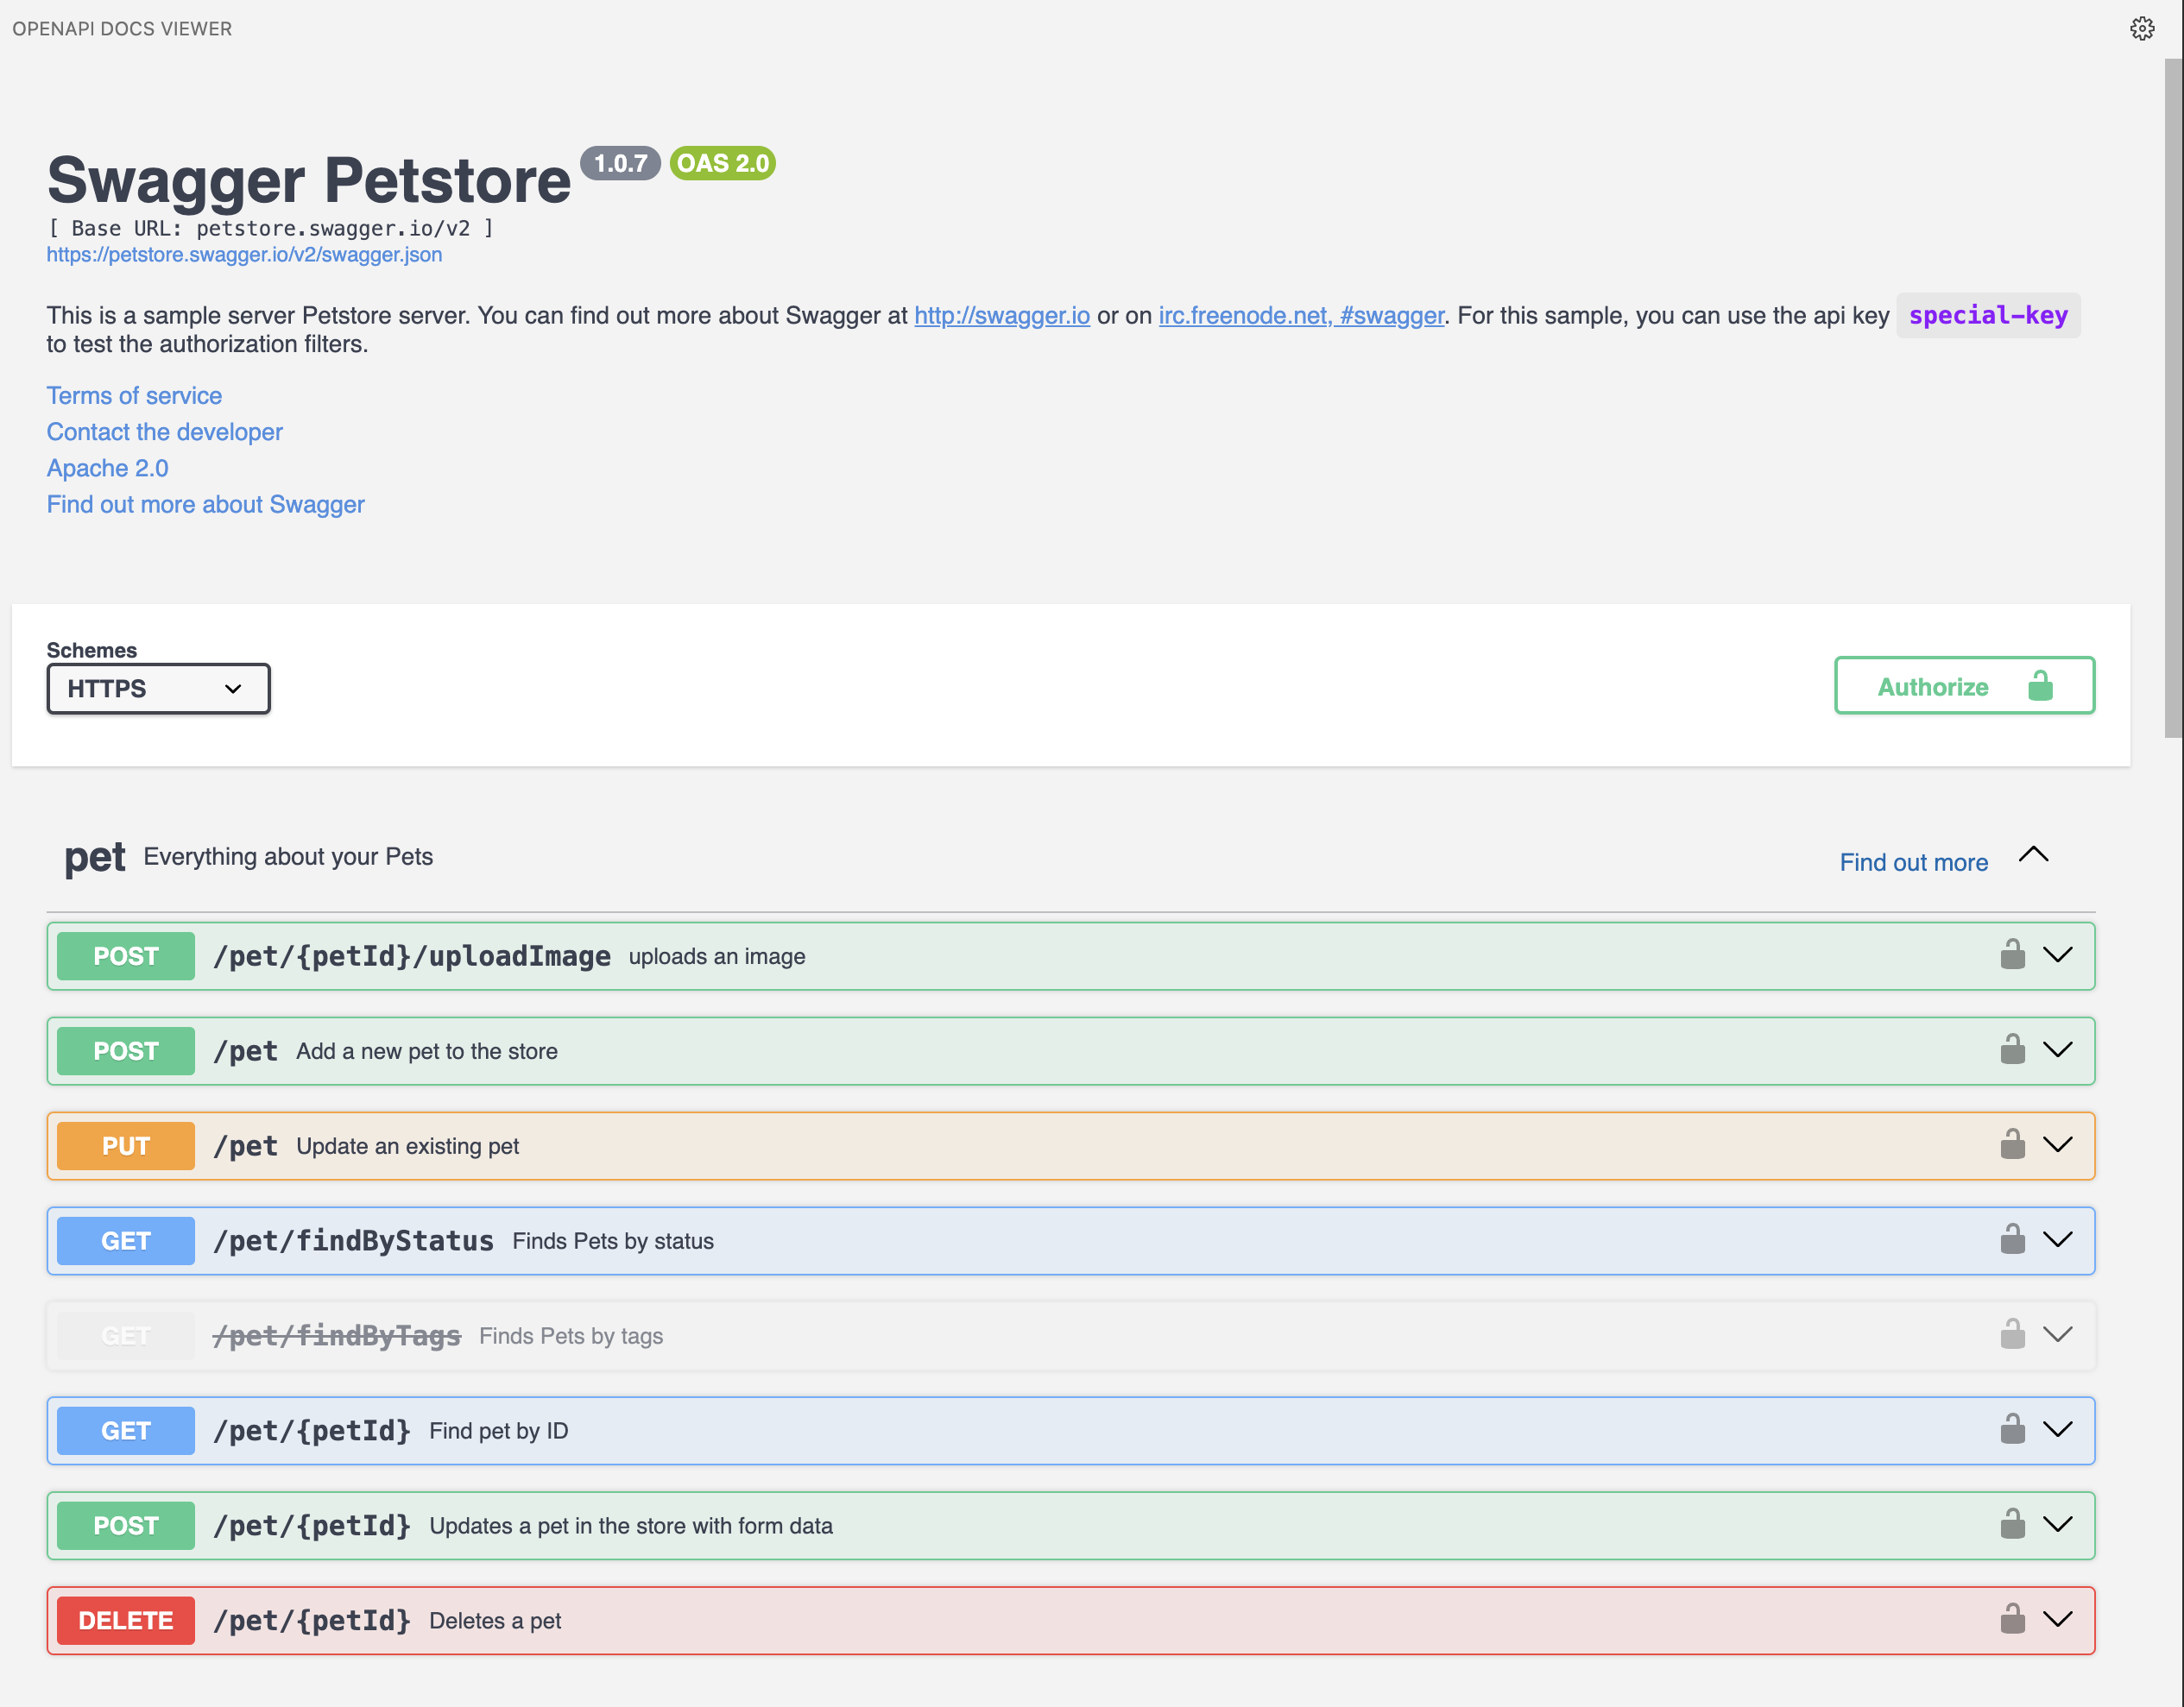This screenshot has width=2184, height=1707.
Task: Expand 'Find pet by ID' chevron
Action: [2058, 1430]
